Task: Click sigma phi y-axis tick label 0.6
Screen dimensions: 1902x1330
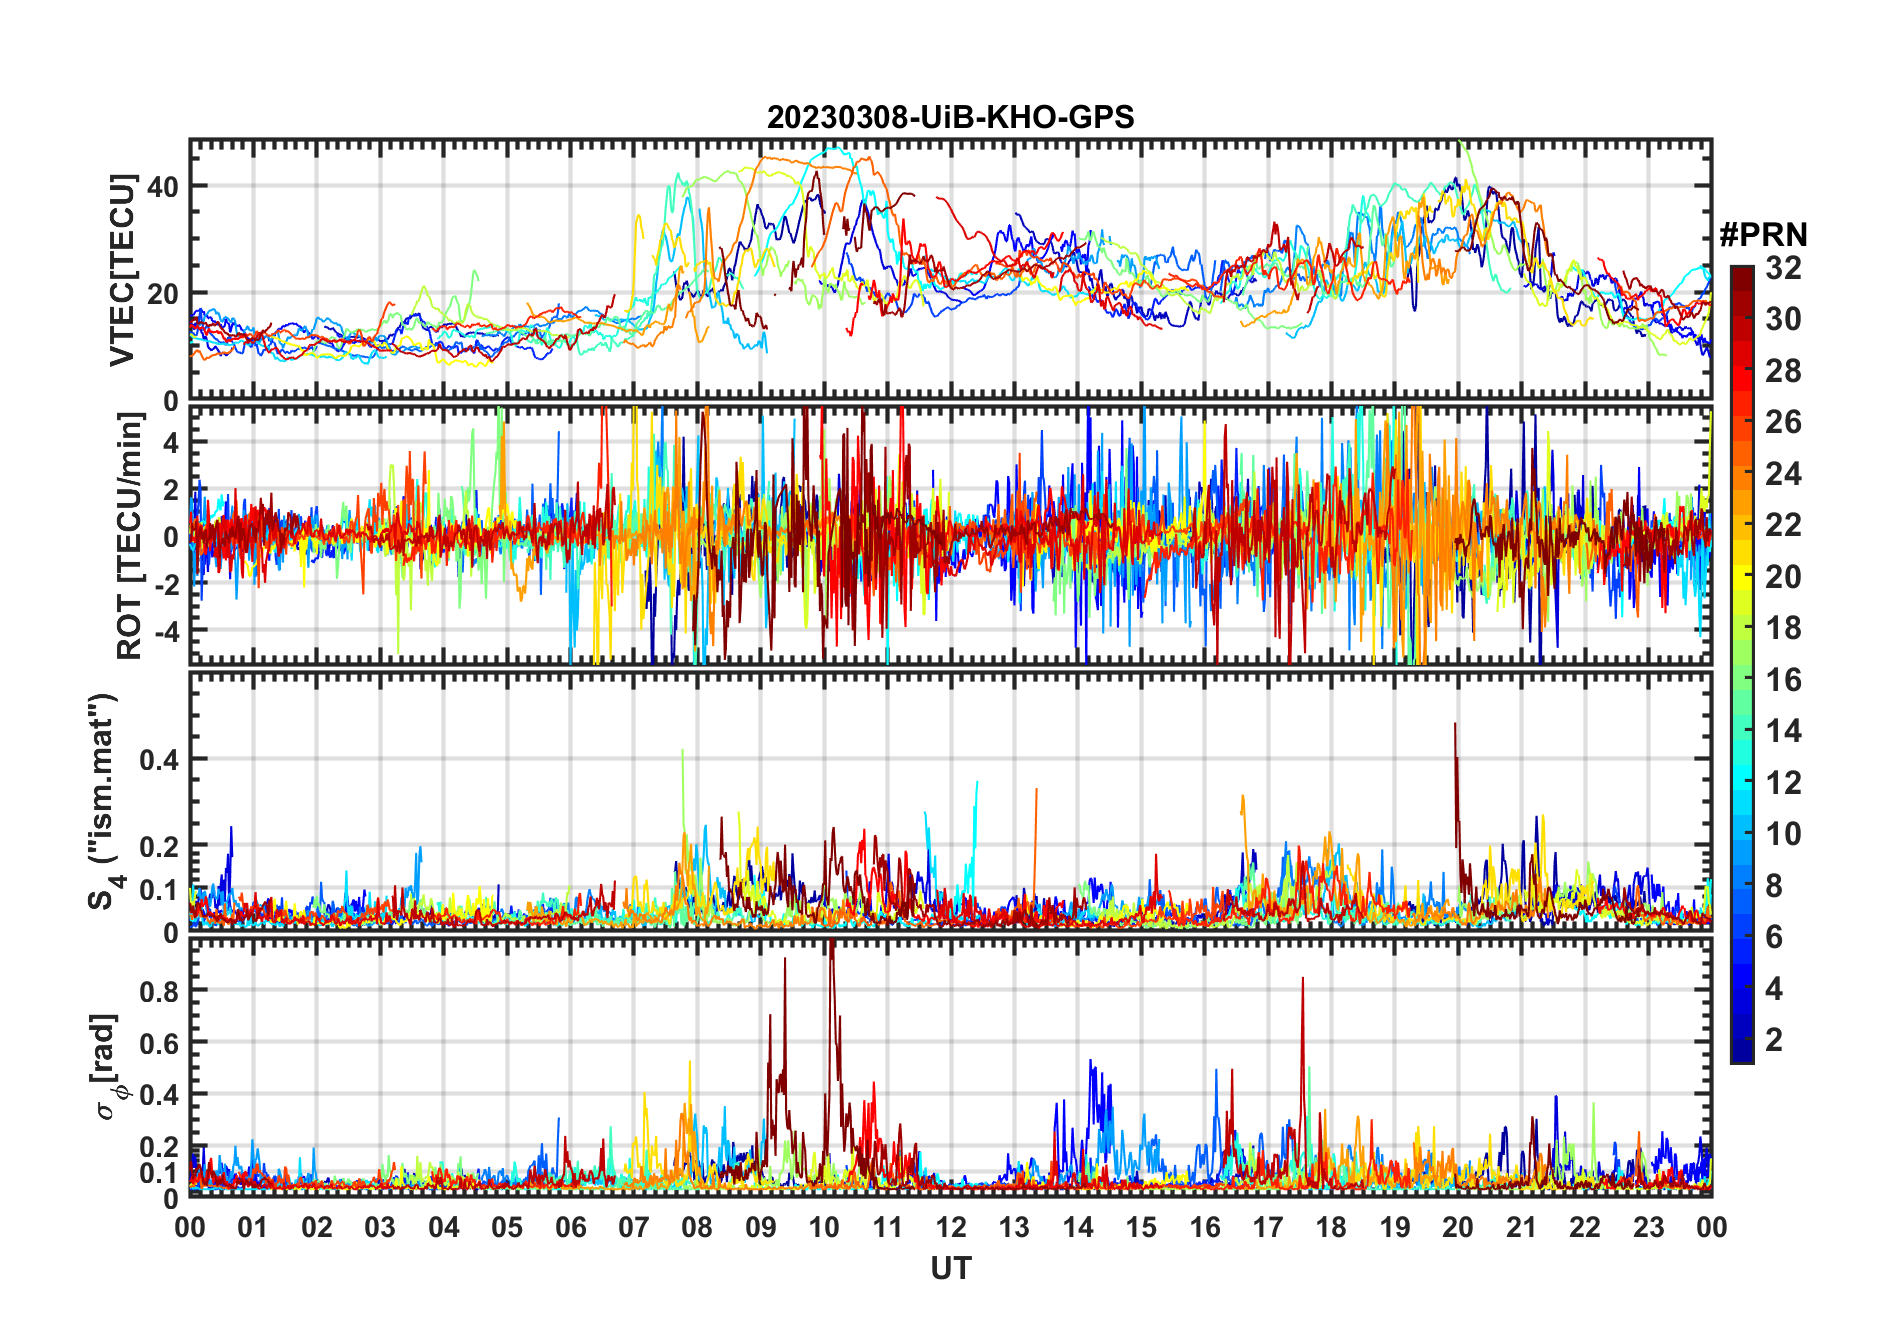Action: pos(159,1043)
